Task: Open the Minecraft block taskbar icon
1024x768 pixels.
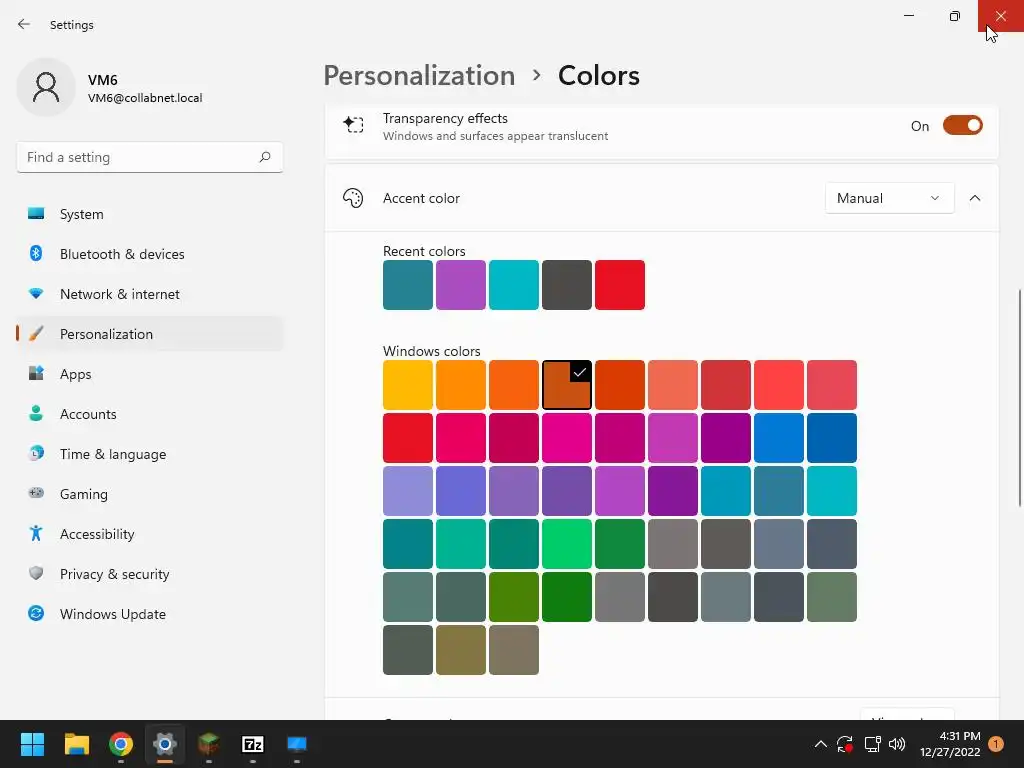Action: click(208, 744)
